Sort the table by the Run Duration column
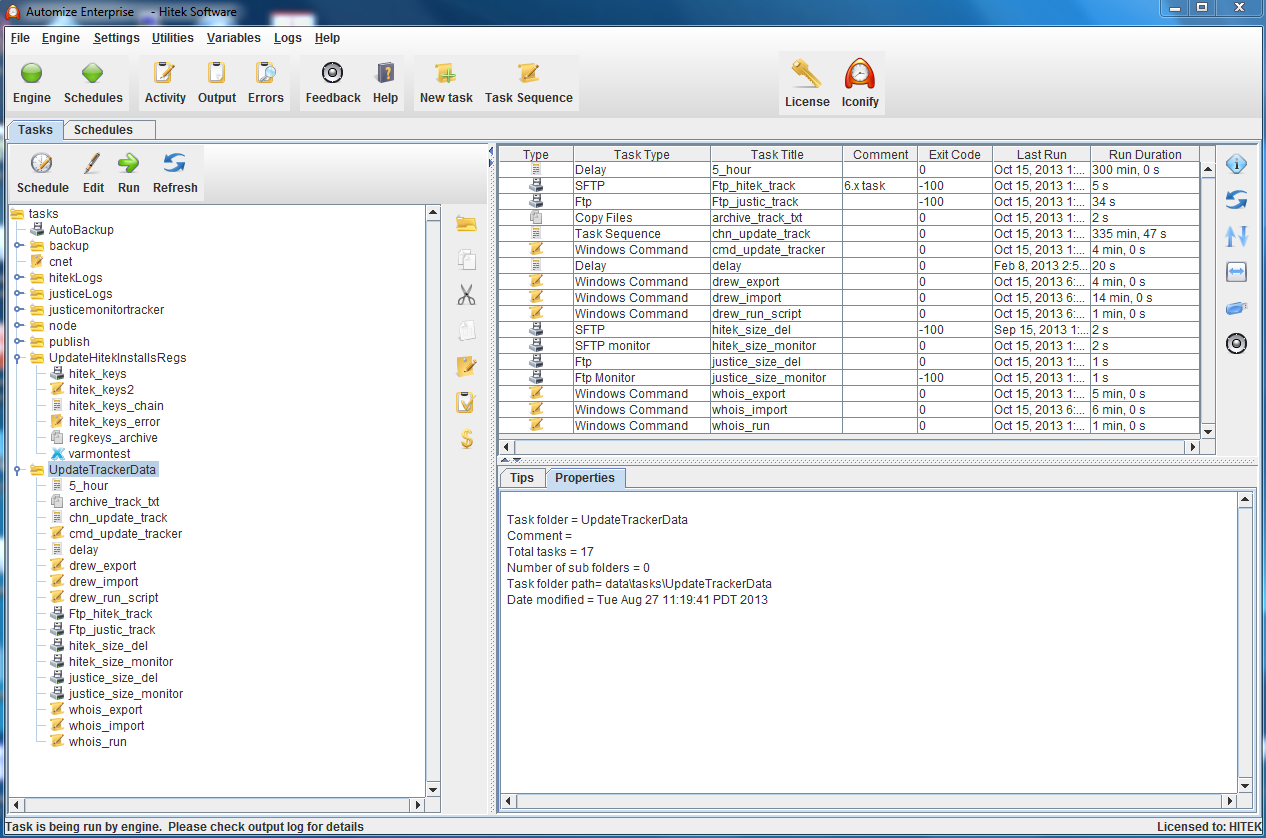The width and height of the screenshot is (1266, 838). pyautogui.click(x=1144, y=154)
